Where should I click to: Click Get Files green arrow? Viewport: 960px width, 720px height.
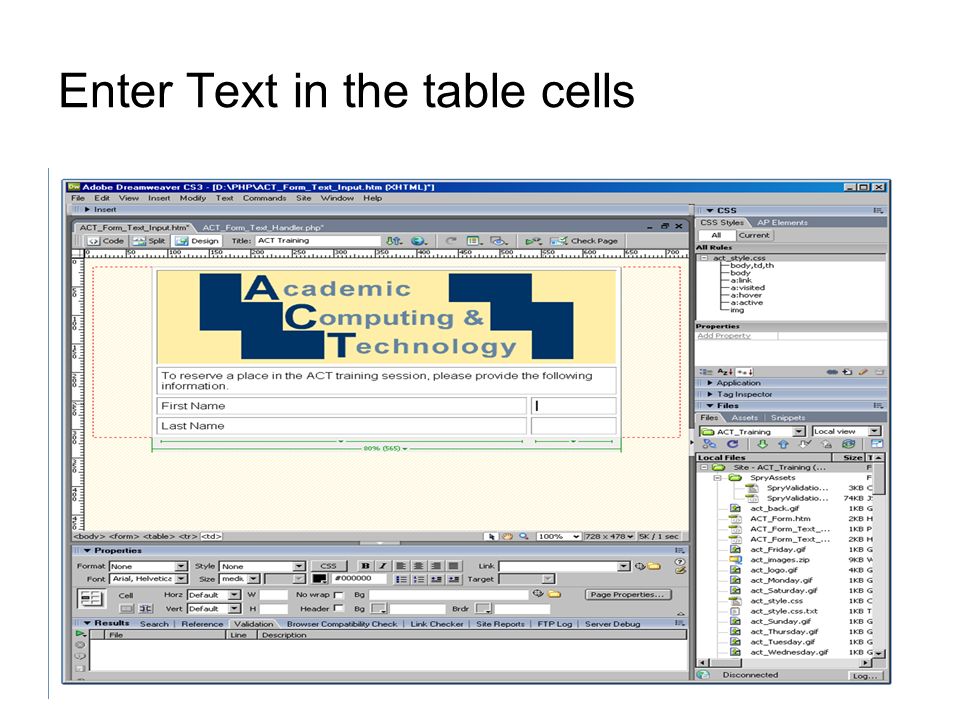click(762, 444)
